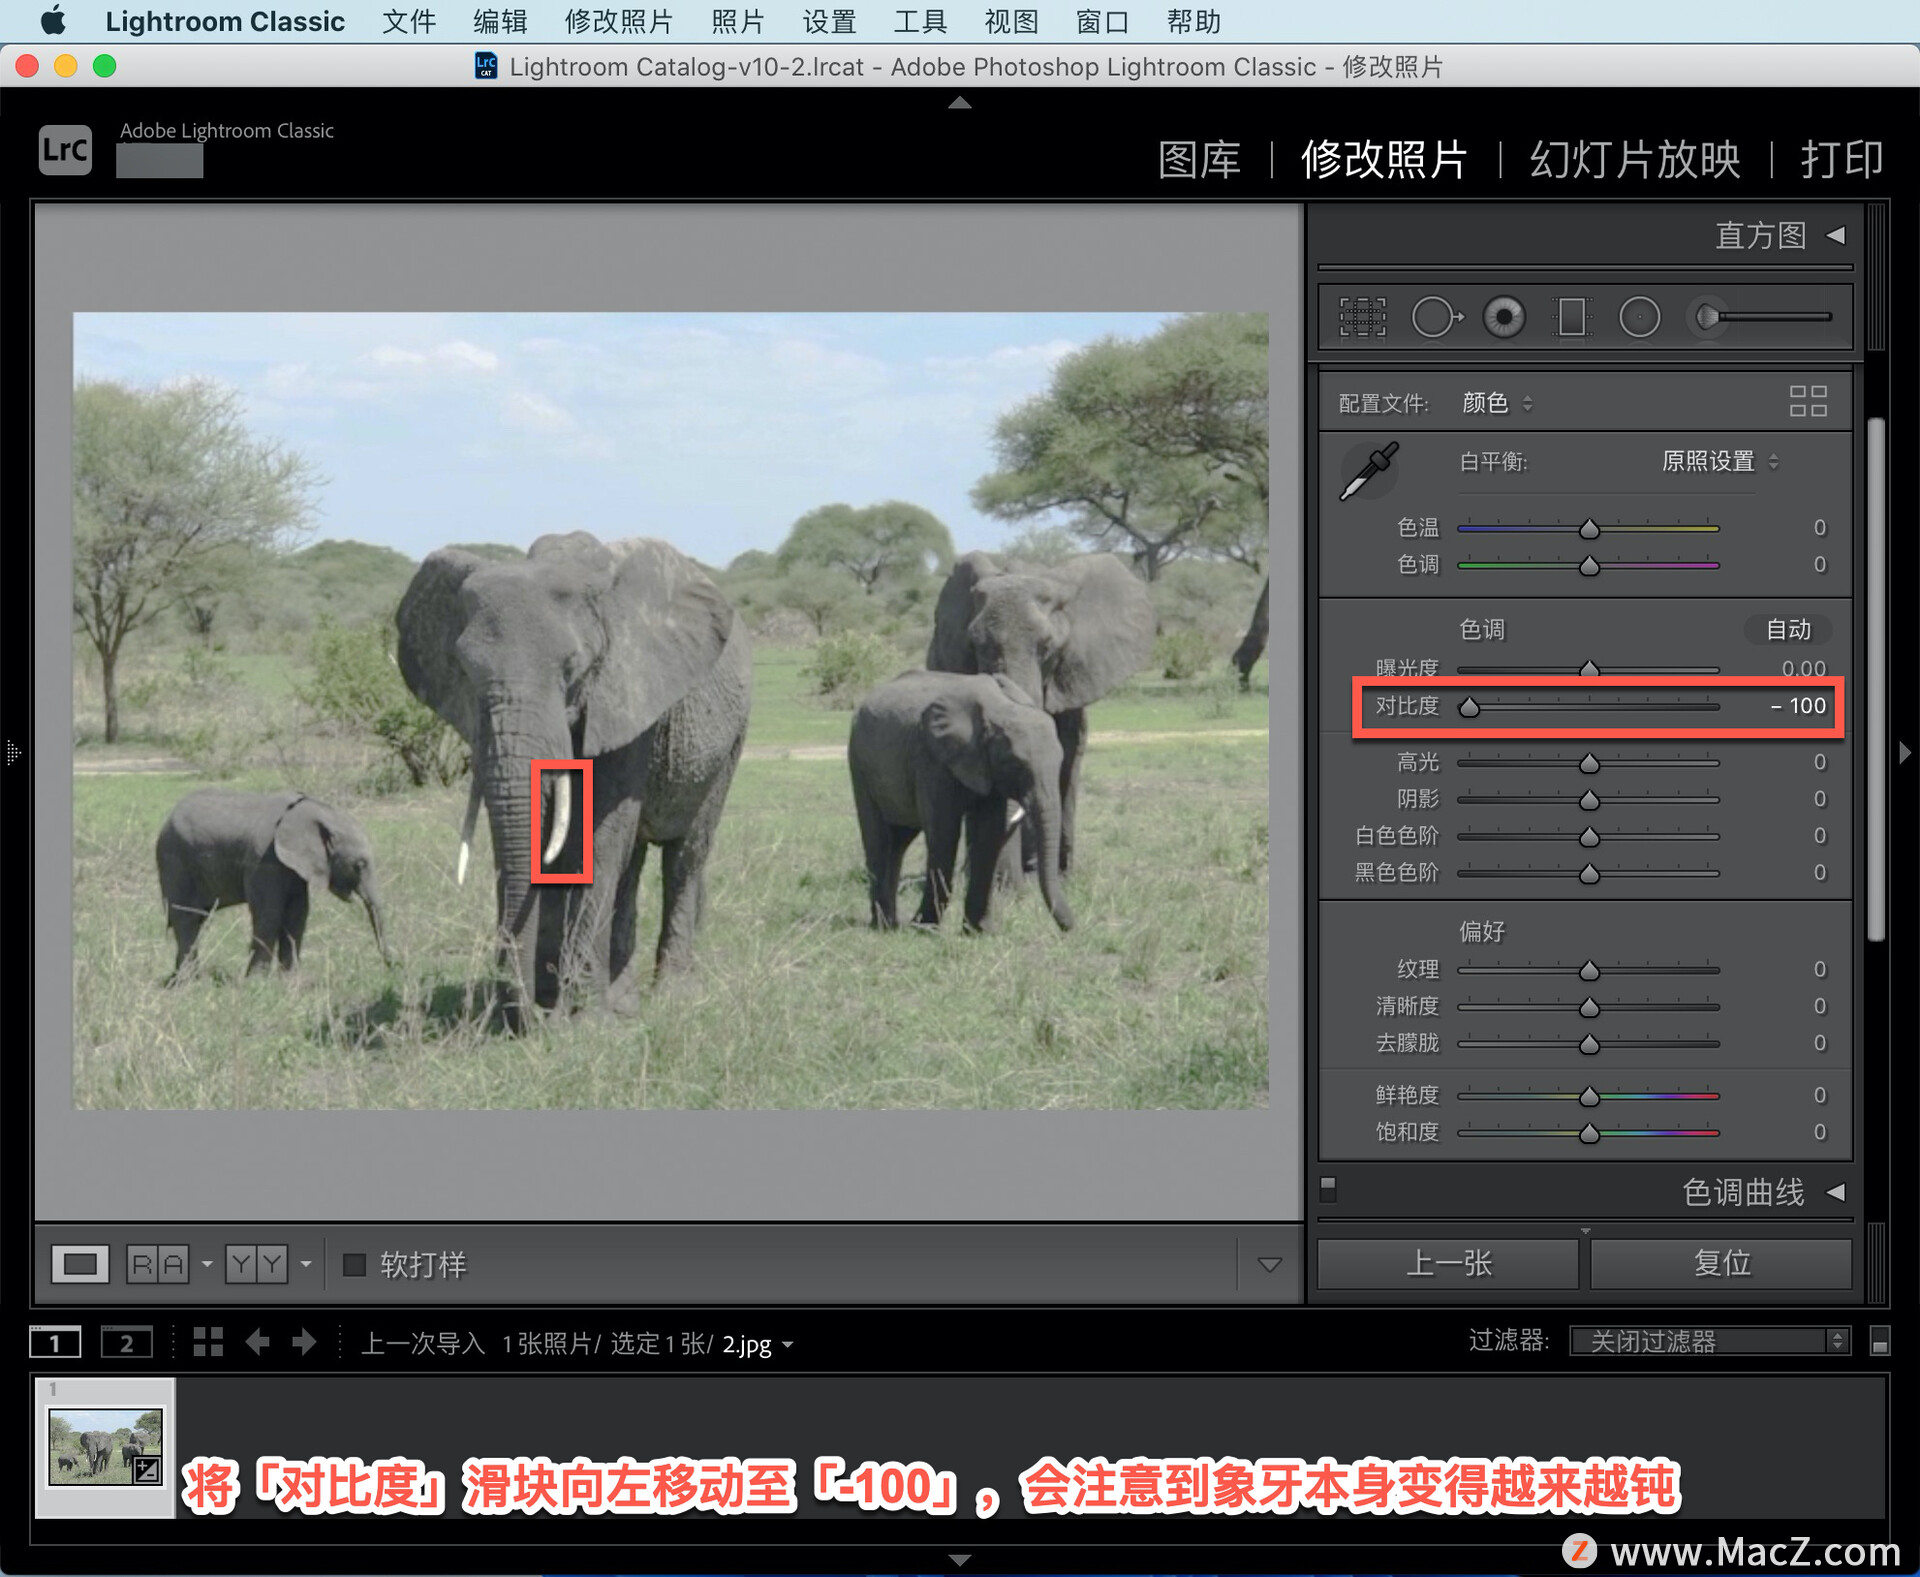Click the 对比度 slider handle
Screen dimensions: 1920x1577
(1469, 708)
